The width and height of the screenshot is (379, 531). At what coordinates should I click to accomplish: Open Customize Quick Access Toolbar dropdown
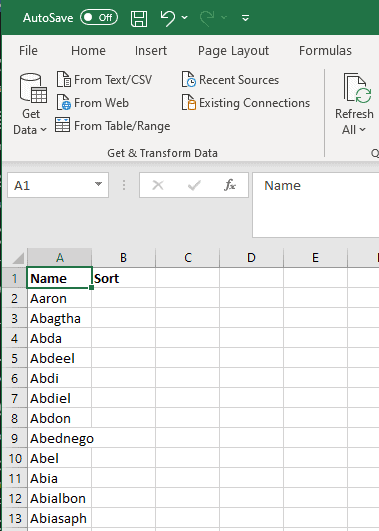(x=246, y=18)
